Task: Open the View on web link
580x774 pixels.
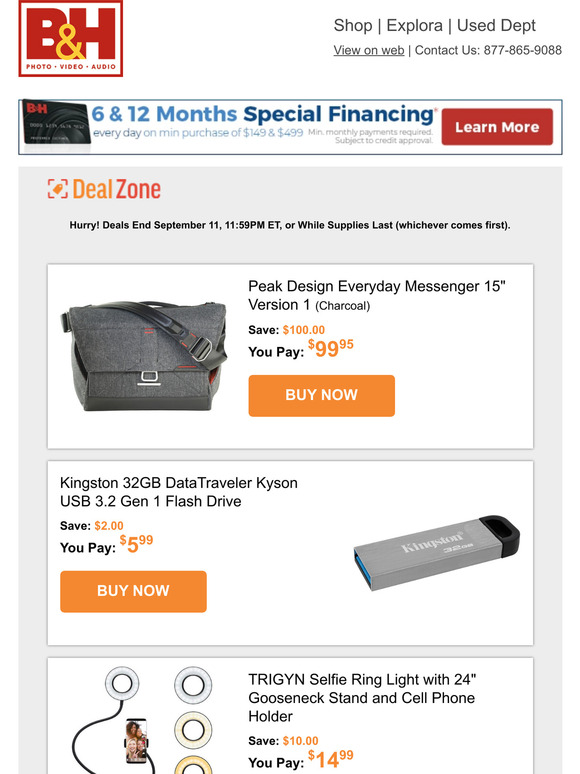Action: (x=369, y=50)
